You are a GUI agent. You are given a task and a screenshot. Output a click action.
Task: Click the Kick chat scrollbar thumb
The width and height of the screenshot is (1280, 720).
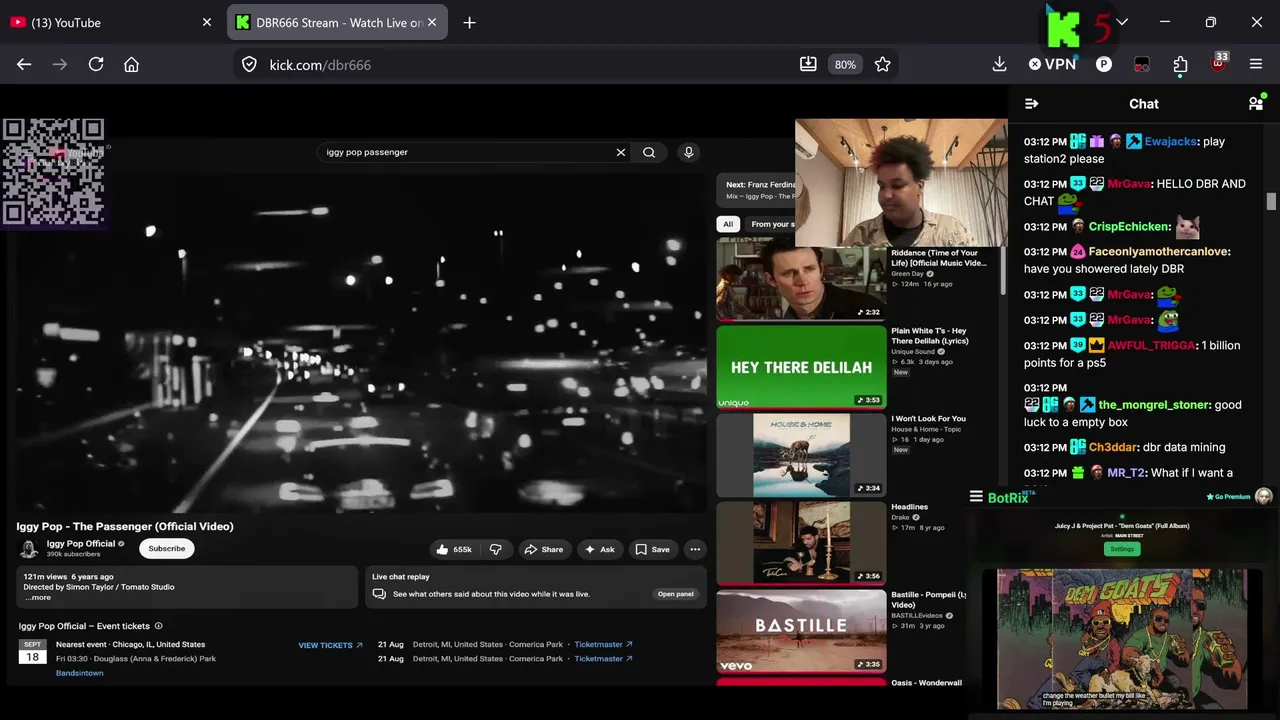click(x=1271, y=202)
